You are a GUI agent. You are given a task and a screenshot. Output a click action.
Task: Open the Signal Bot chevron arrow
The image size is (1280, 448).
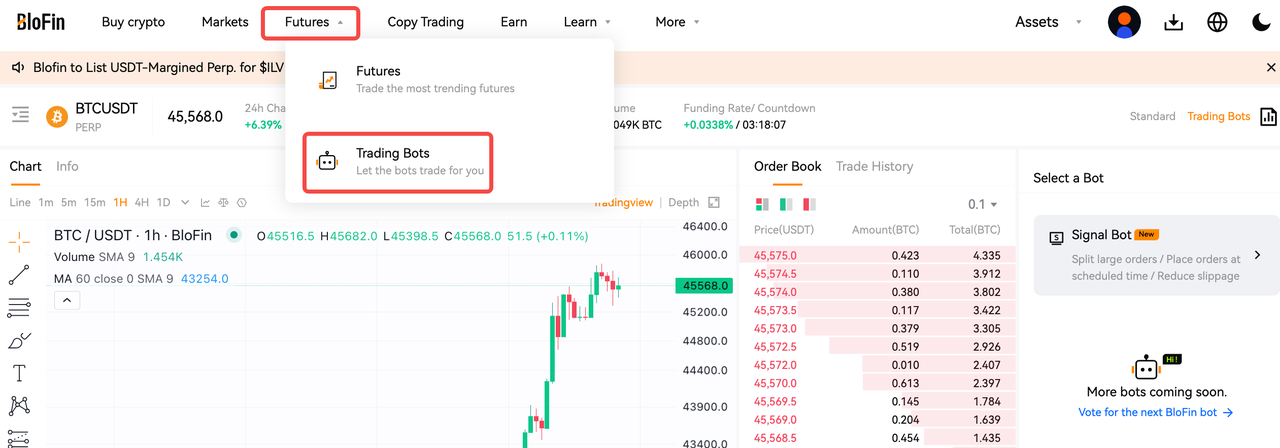pyautogui.click(x=1257, y=255)
